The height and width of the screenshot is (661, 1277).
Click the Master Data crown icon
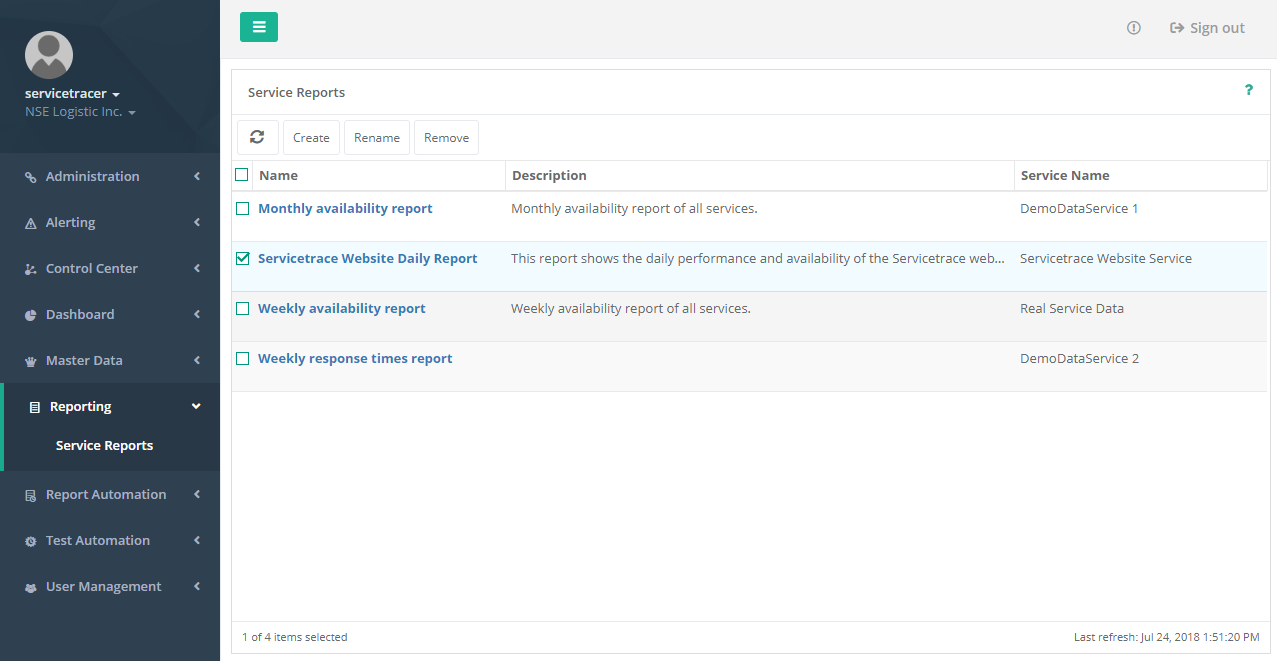pyautogui.click(x=31, y=361)
